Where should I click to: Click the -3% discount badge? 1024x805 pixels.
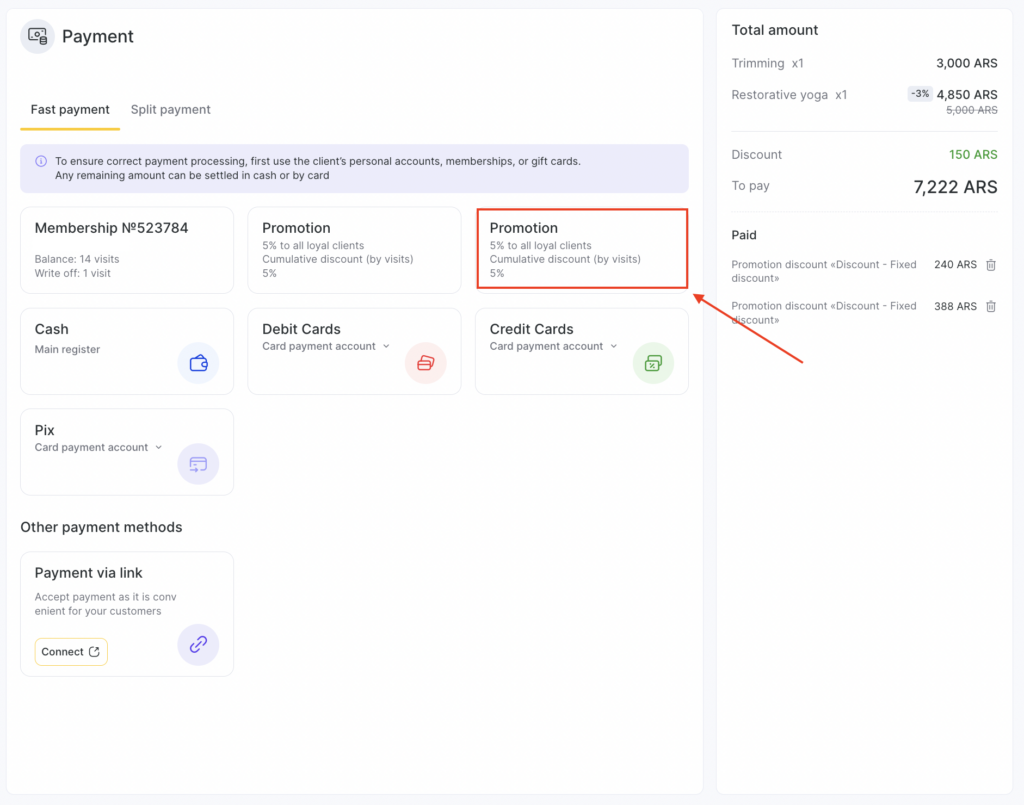[919, 94]
